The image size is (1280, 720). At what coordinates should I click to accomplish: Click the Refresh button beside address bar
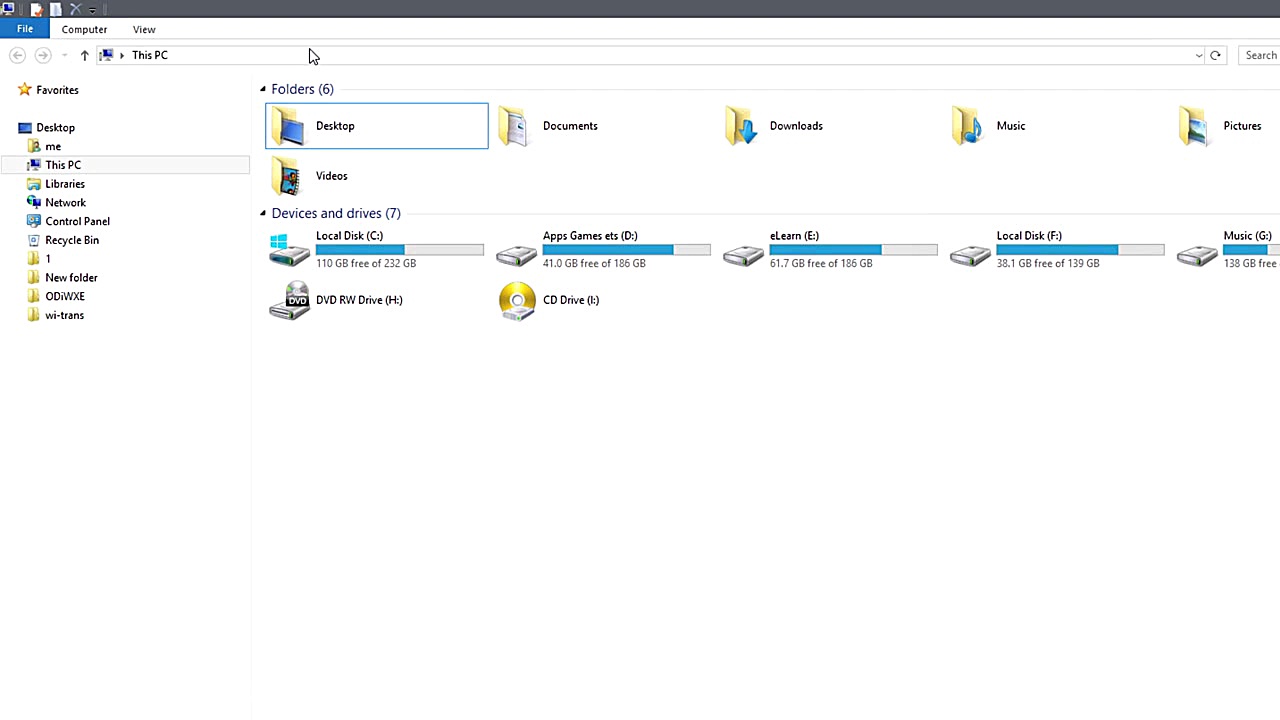[x=1215, y=55]
